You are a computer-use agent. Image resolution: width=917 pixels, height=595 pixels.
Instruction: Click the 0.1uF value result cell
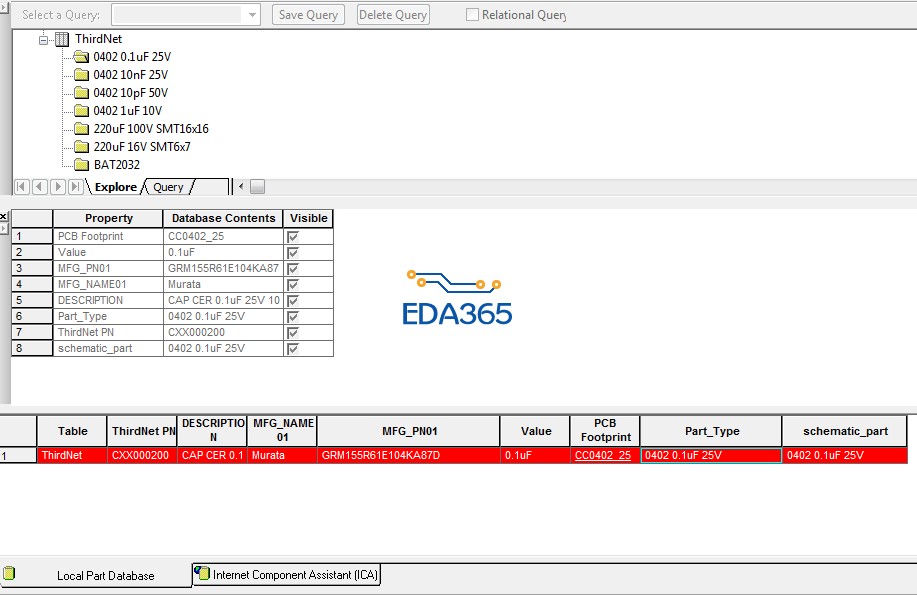(535, 455)
